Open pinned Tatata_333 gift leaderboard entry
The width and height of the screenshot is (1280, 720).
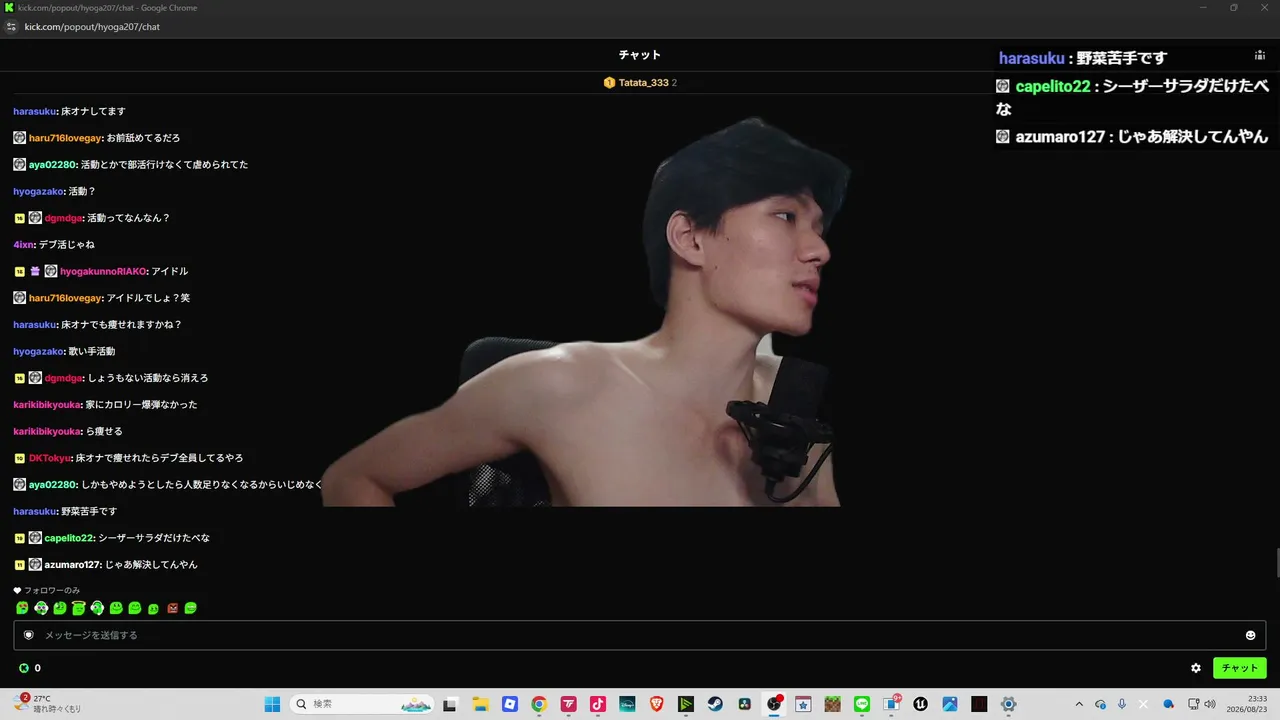640,83
